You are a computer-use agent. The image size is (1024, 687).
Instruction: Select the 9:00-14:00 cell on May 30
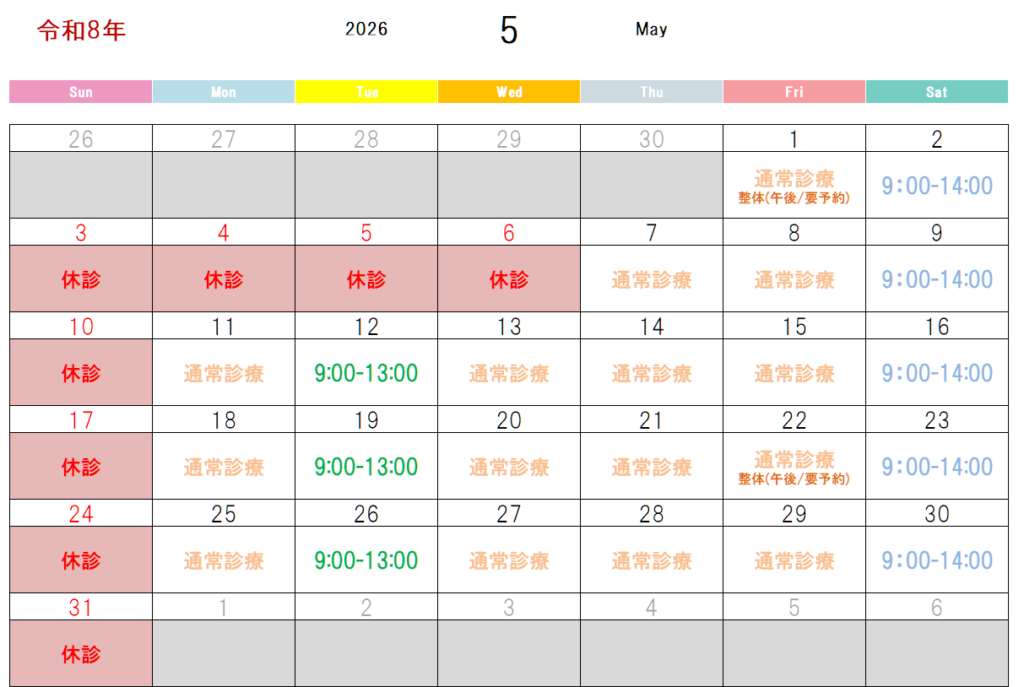[937, 560]
